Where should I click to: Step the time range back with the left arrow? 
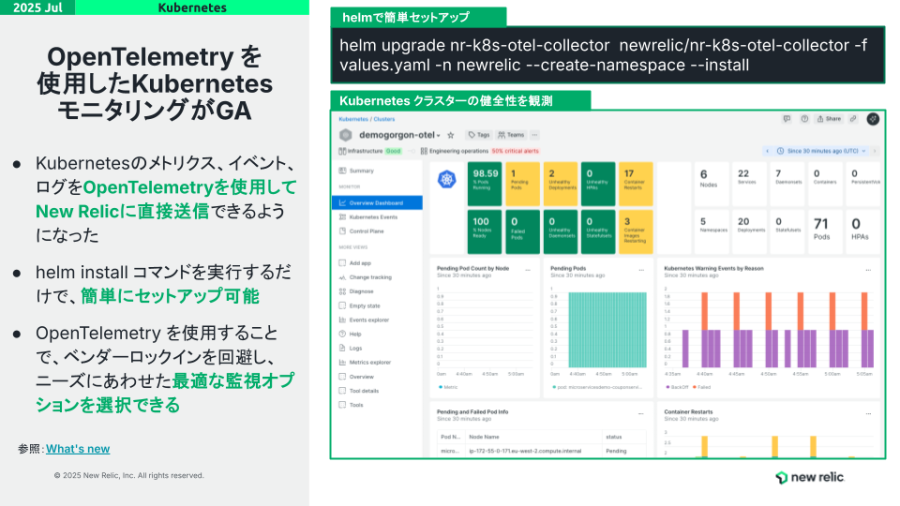(767, 151)
